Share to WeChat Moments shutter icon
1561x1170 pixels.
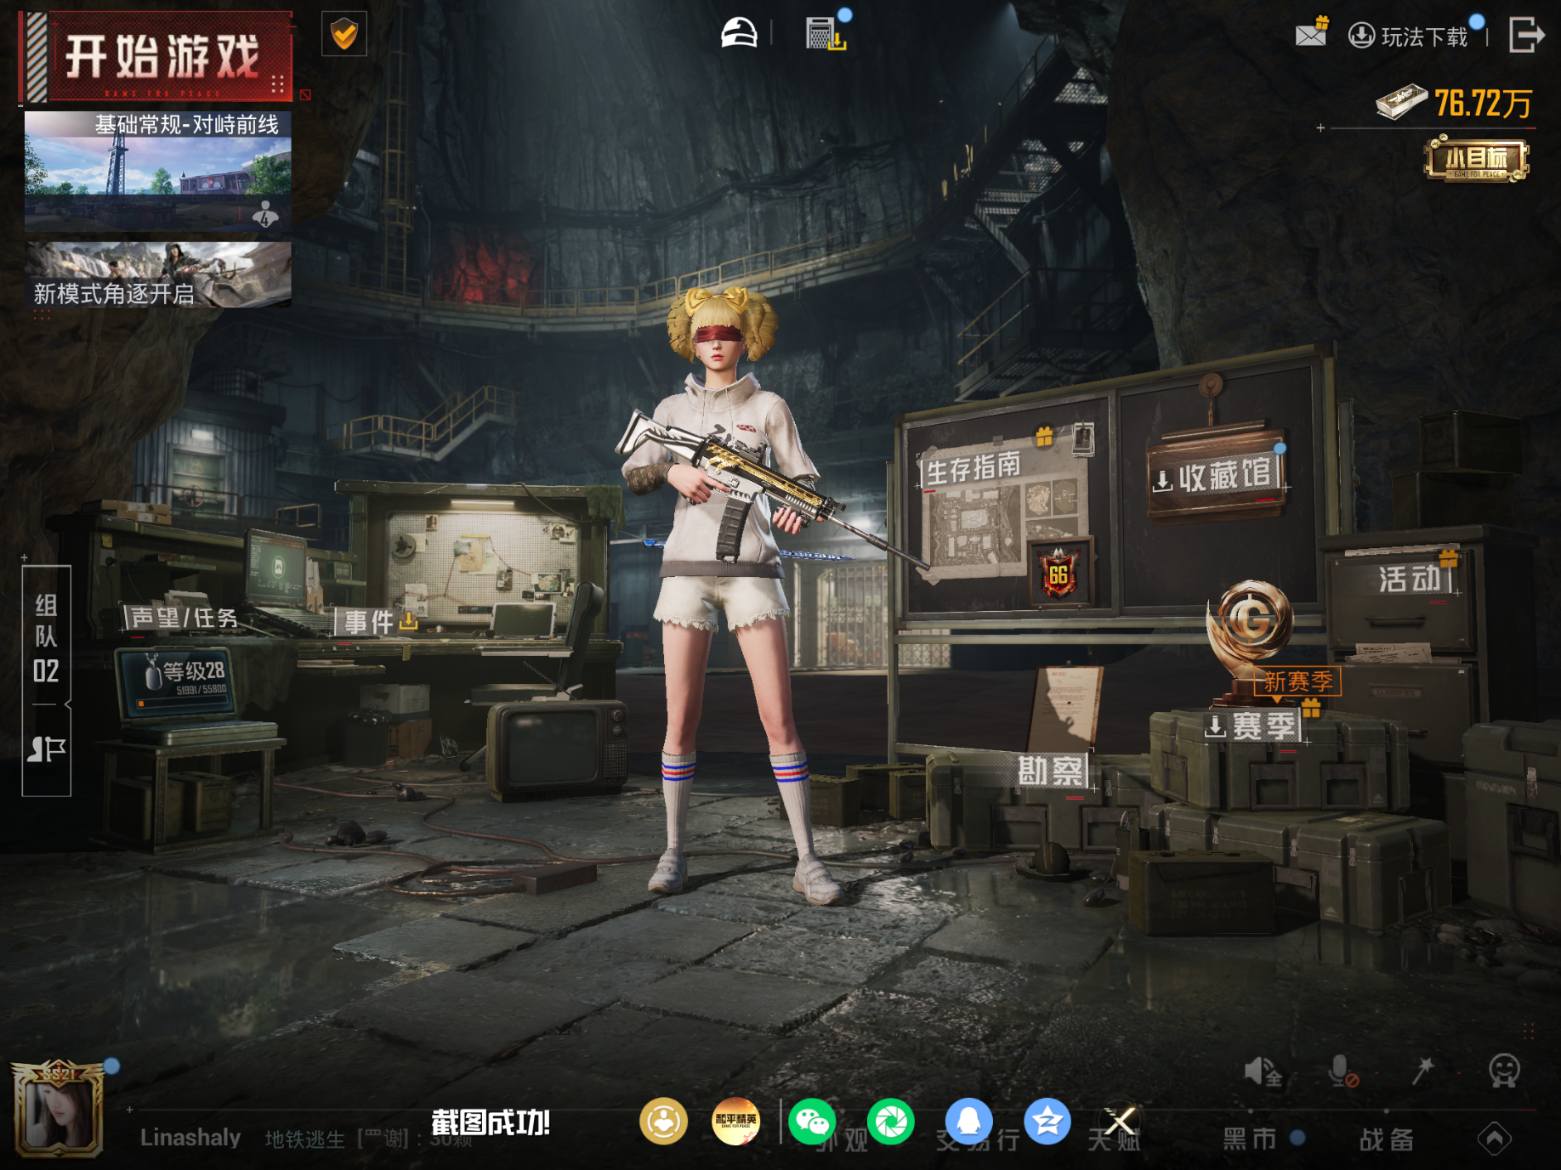coord(890,1122)
